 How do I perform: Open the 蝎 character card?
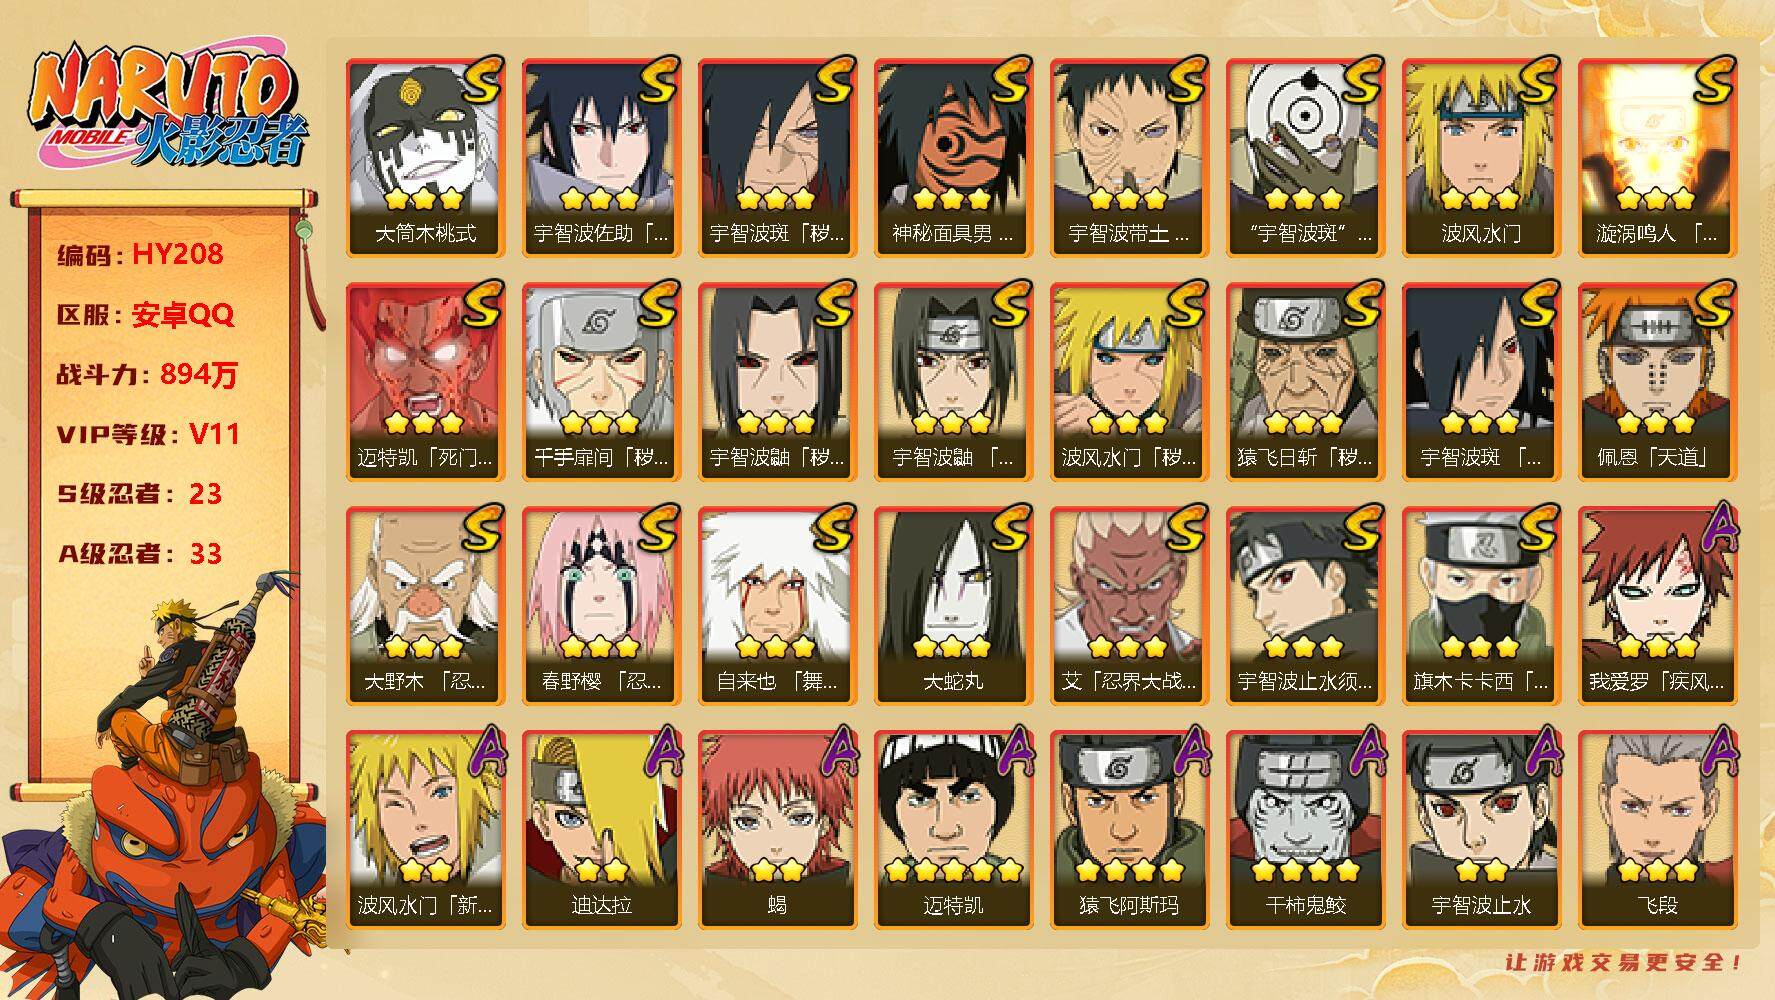tap(777, 829)
